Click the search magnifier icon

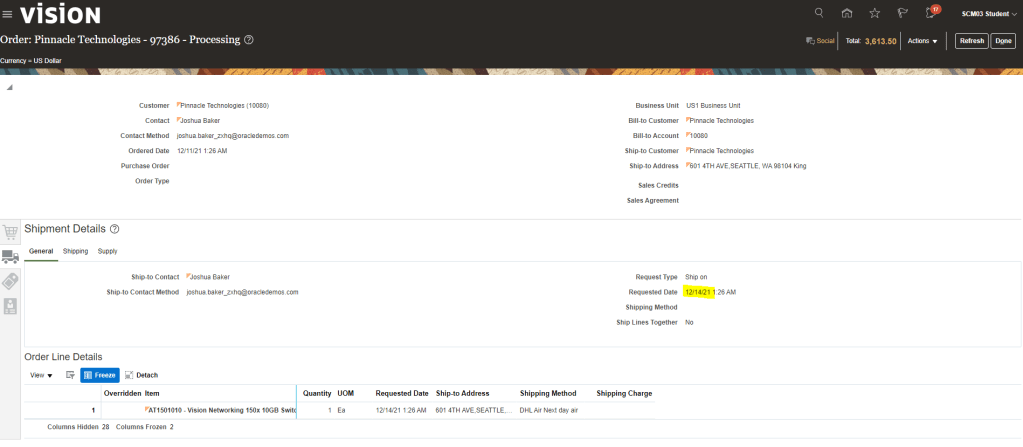tap(819, 13)
